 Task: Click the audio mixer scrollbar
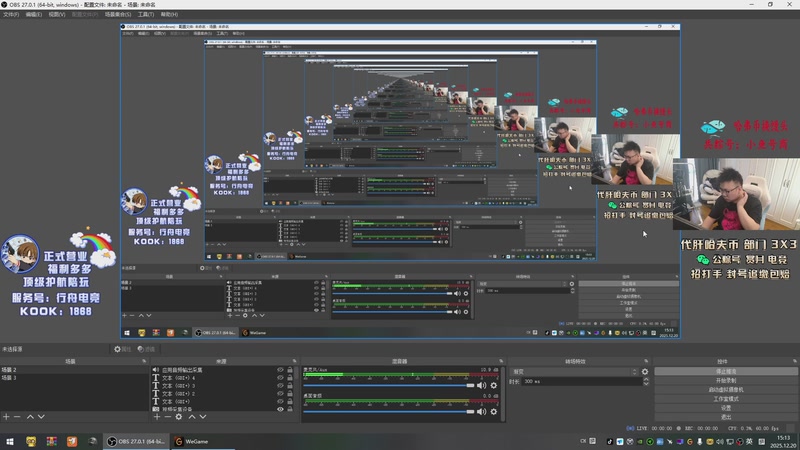pyautogui.click(x=503, y=393)
